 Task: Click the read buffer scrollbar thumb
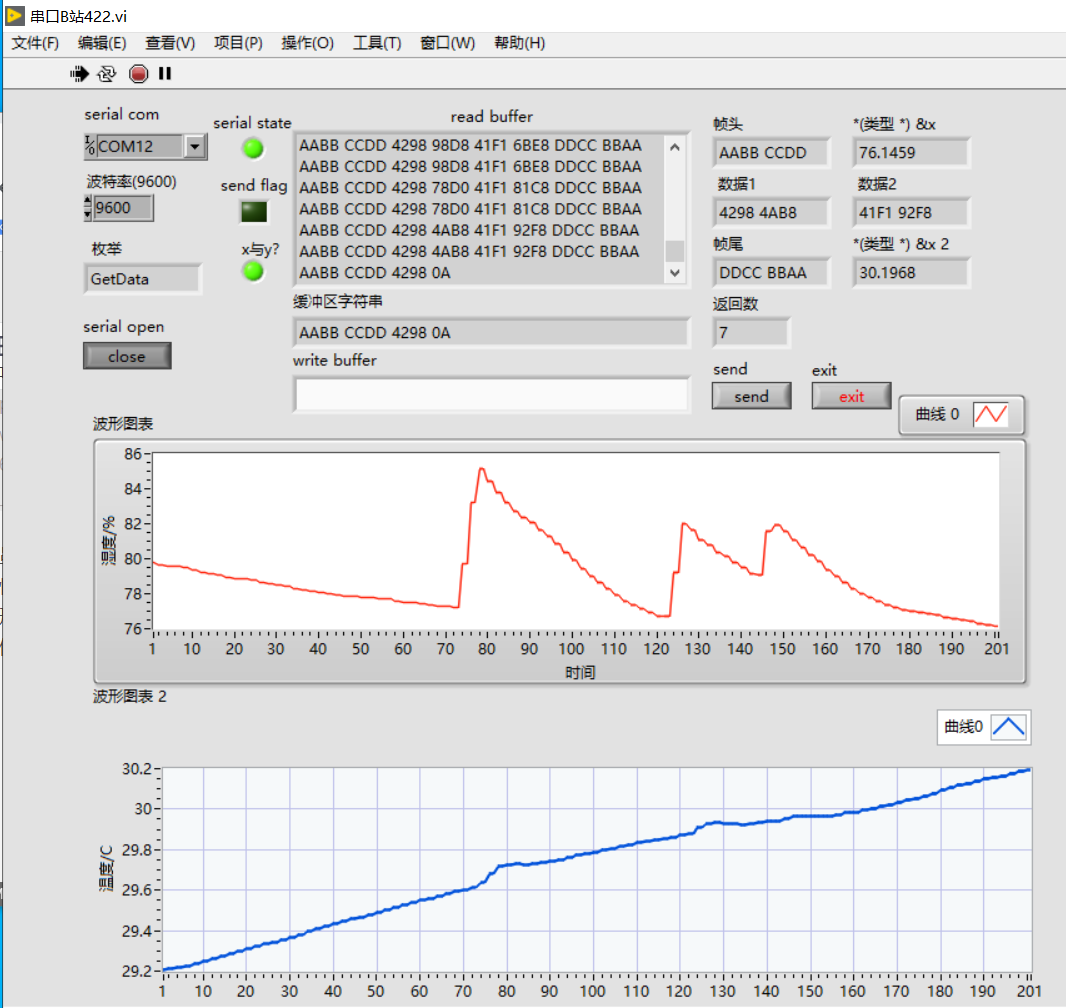(674, 251)
